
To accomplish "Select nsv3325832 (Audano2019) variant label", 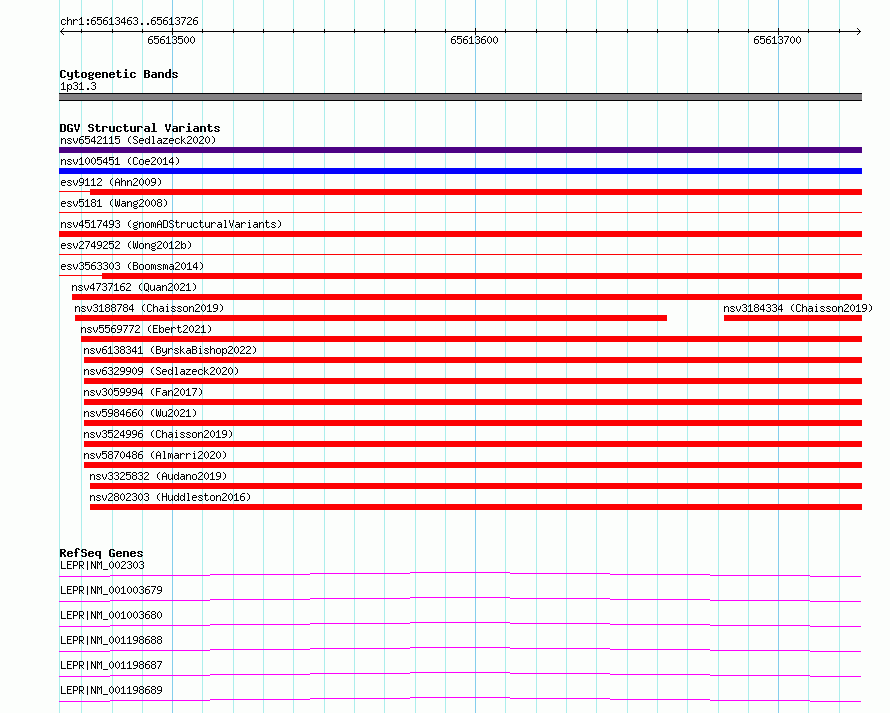I will click(x=158, y=476).
